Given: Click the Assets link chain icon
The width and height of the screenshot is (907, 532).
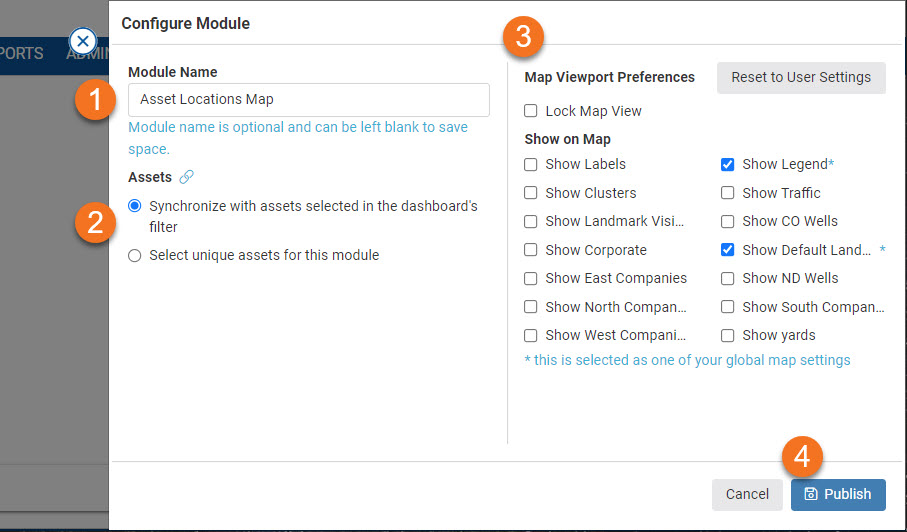Looking at the screenshot, I should [186, 177].
